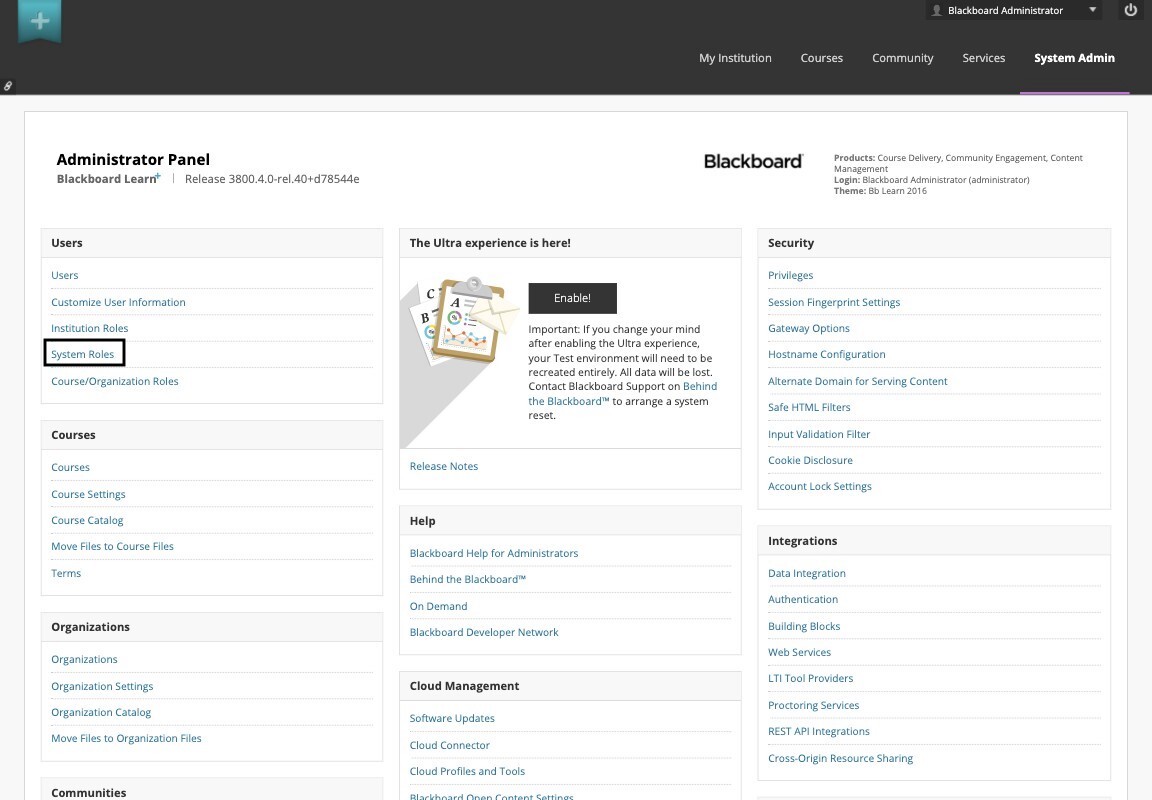Open Proctoring Services
This screenshot has height=800, width=1152.
click(813, 705)
